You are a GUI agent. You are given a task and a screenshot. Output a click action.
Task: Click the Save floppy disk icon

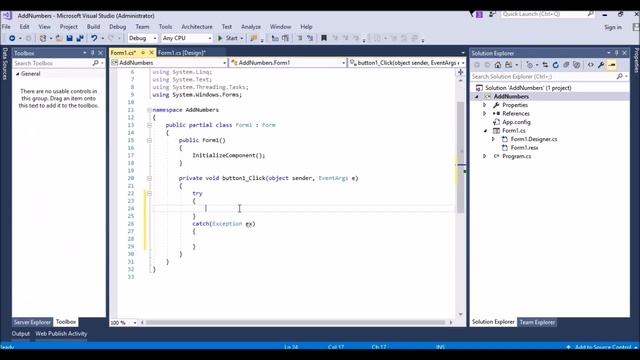(69, 38)
